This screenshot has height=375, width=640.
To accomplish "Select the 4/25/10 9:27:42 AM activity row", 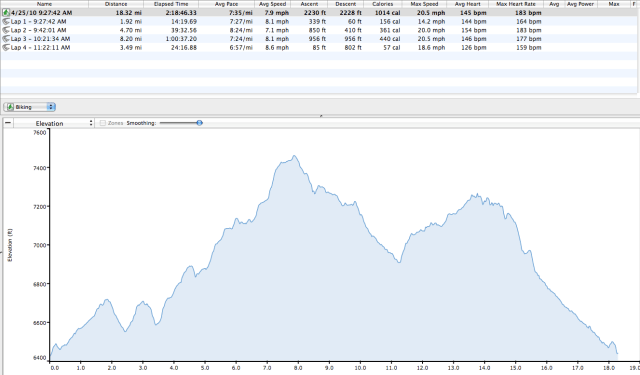I will 318,13.
